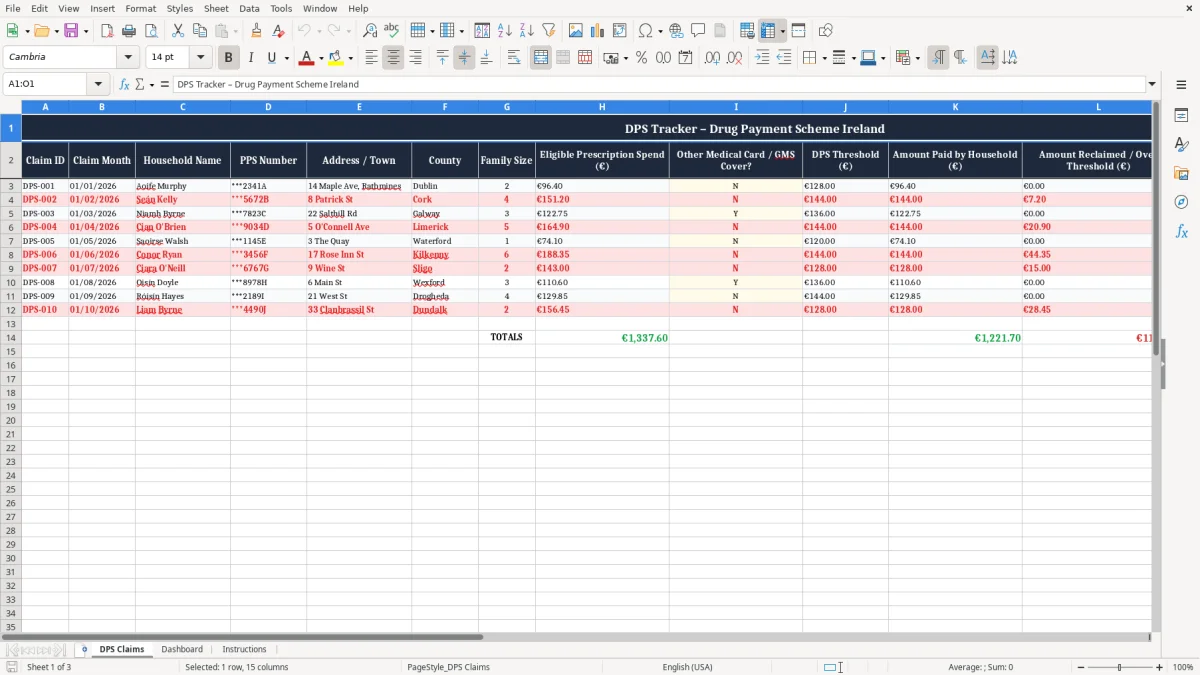Viewport: 1200px width, 675px height.
Task: Toggle Freeze Rows and Columns
Action: coord(768,31)
